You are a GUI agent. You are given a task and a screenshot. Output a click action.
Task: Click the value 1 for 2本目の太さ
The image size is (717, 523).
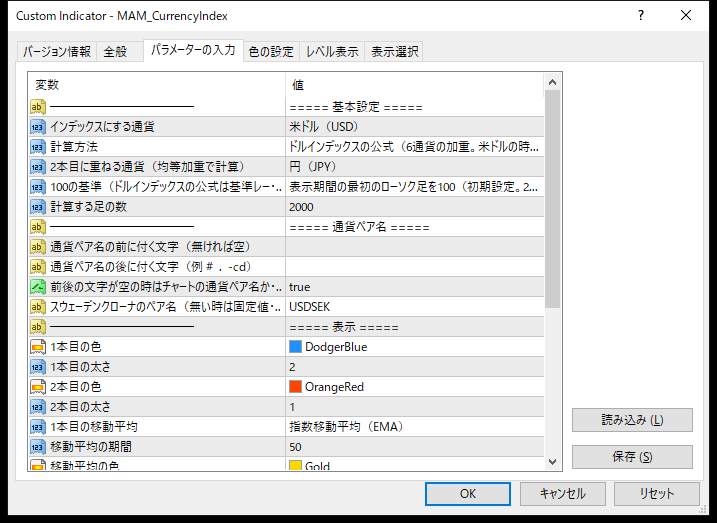tap(415, 407)
